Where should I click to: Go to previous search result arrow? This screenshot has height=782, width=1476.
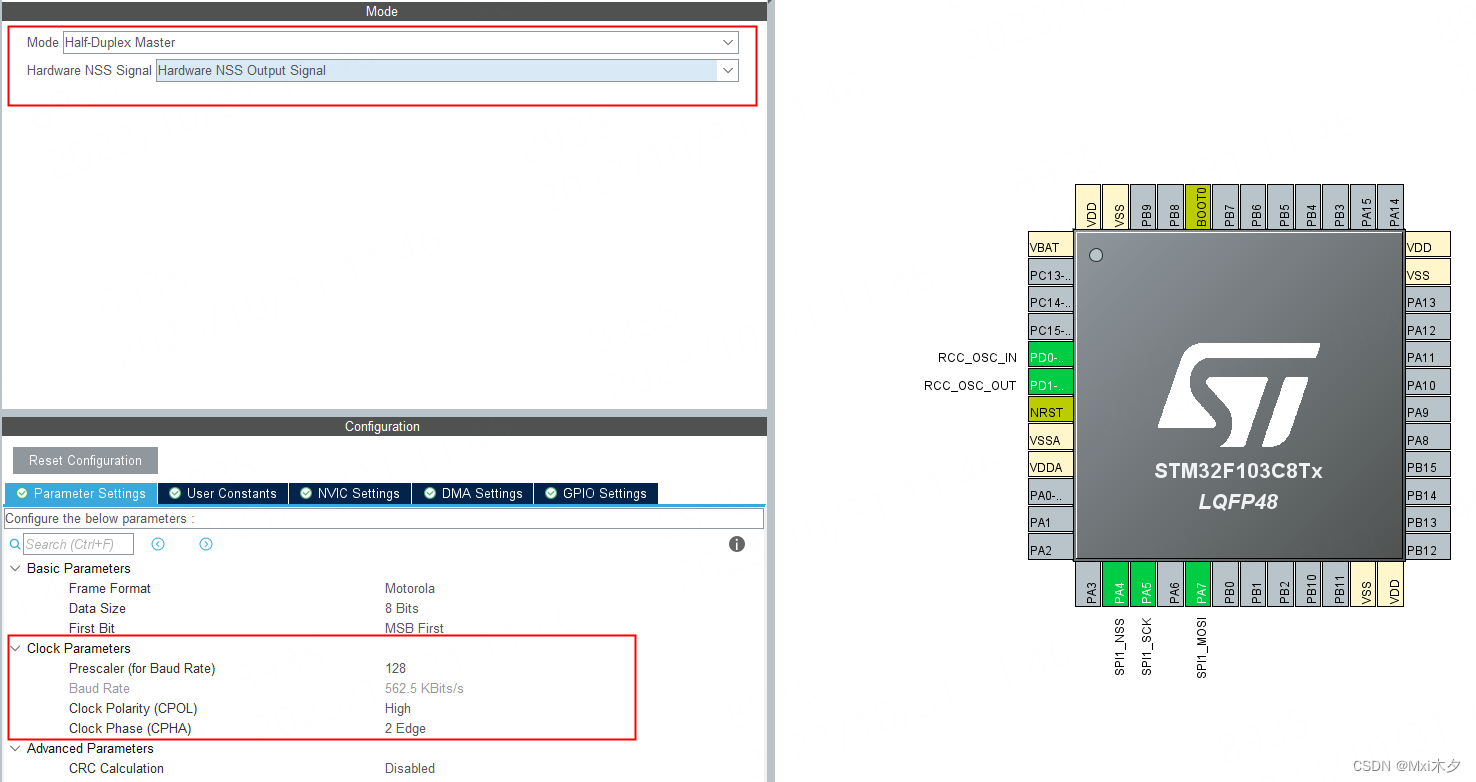[x=158, y=544]
